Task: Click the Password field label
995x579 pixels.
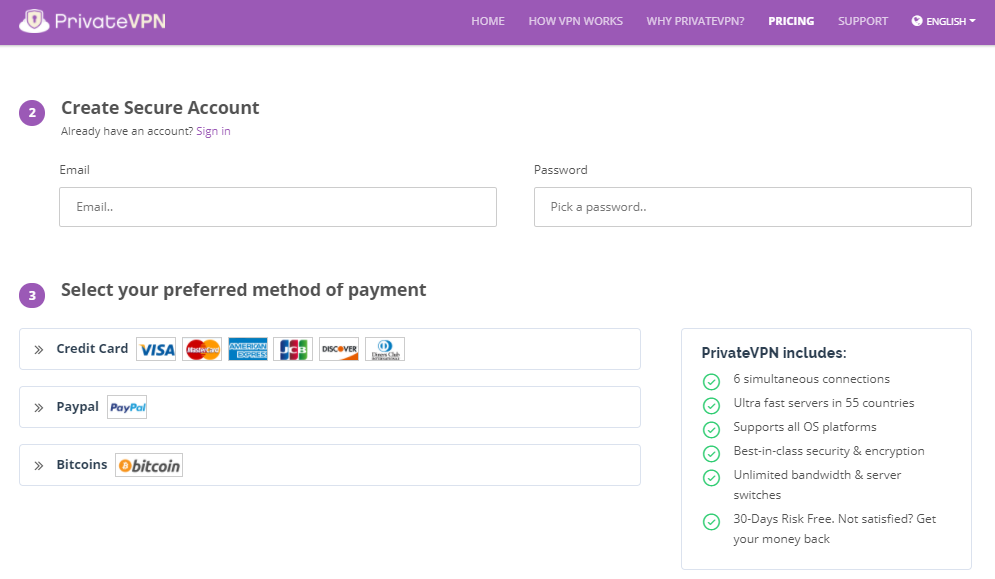Action: pyautogui.click(x=560, y=170)
